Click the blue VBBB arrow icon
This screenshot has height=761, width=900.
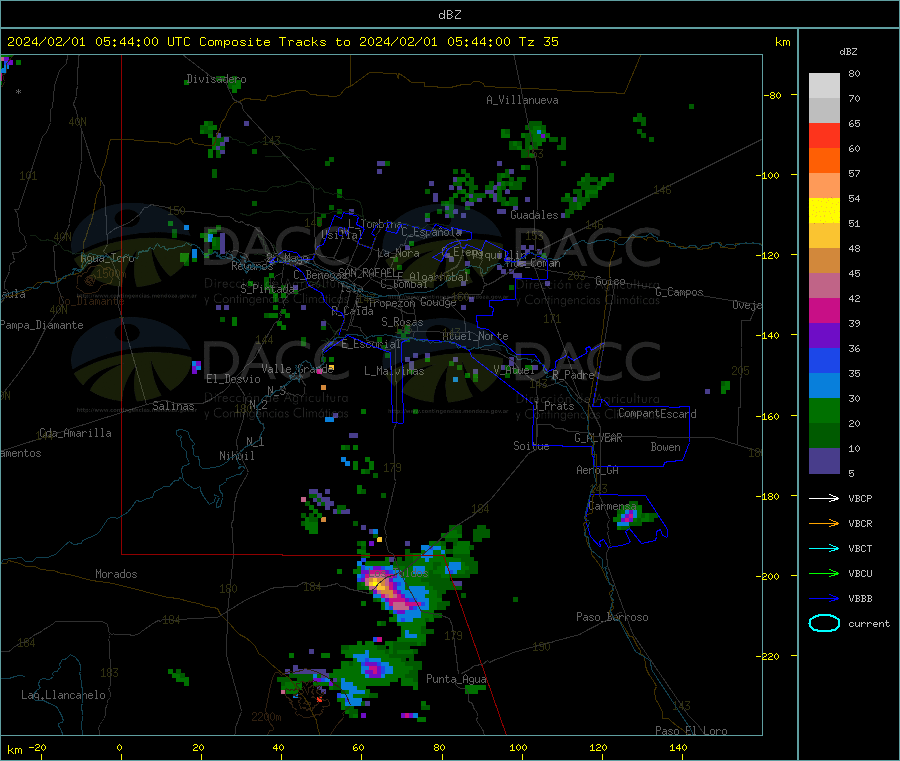tap(824, 599)
